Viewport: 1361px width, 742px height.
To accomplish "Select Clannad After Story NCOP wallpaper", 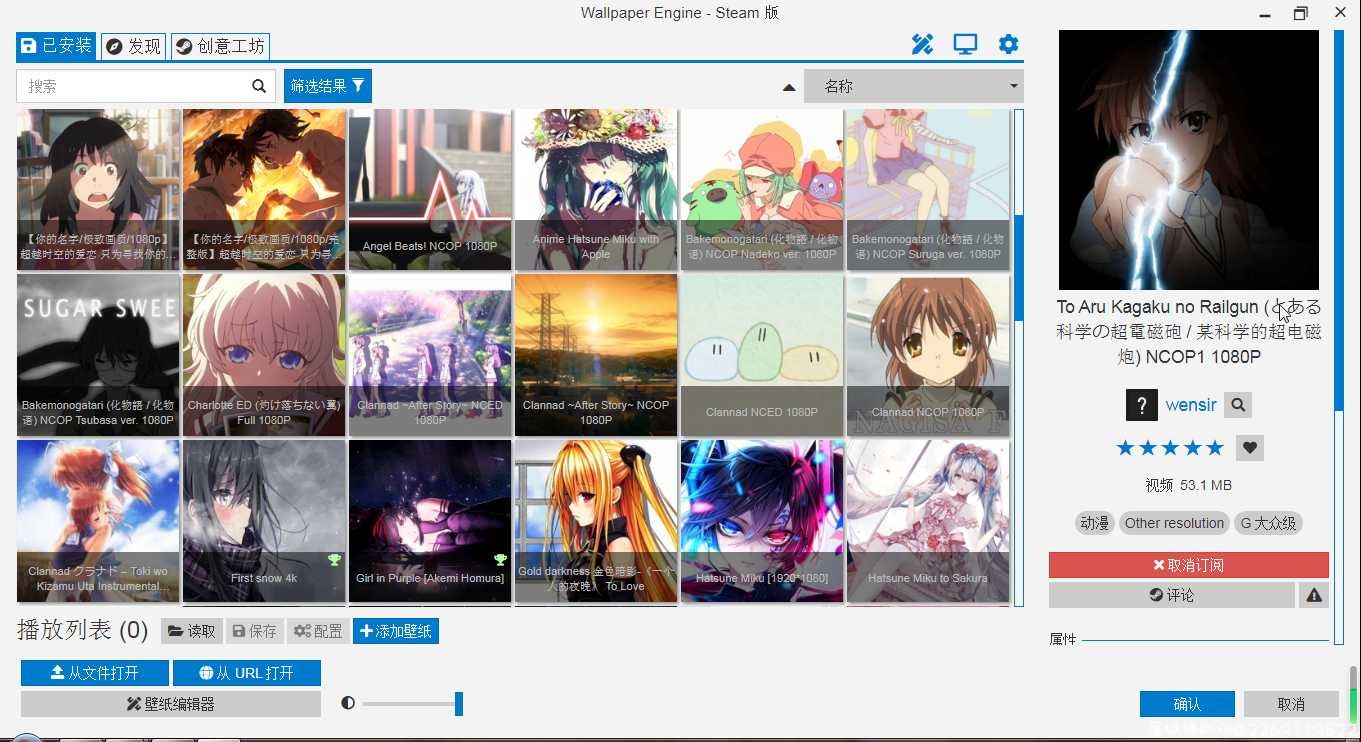I will [596, 355].
